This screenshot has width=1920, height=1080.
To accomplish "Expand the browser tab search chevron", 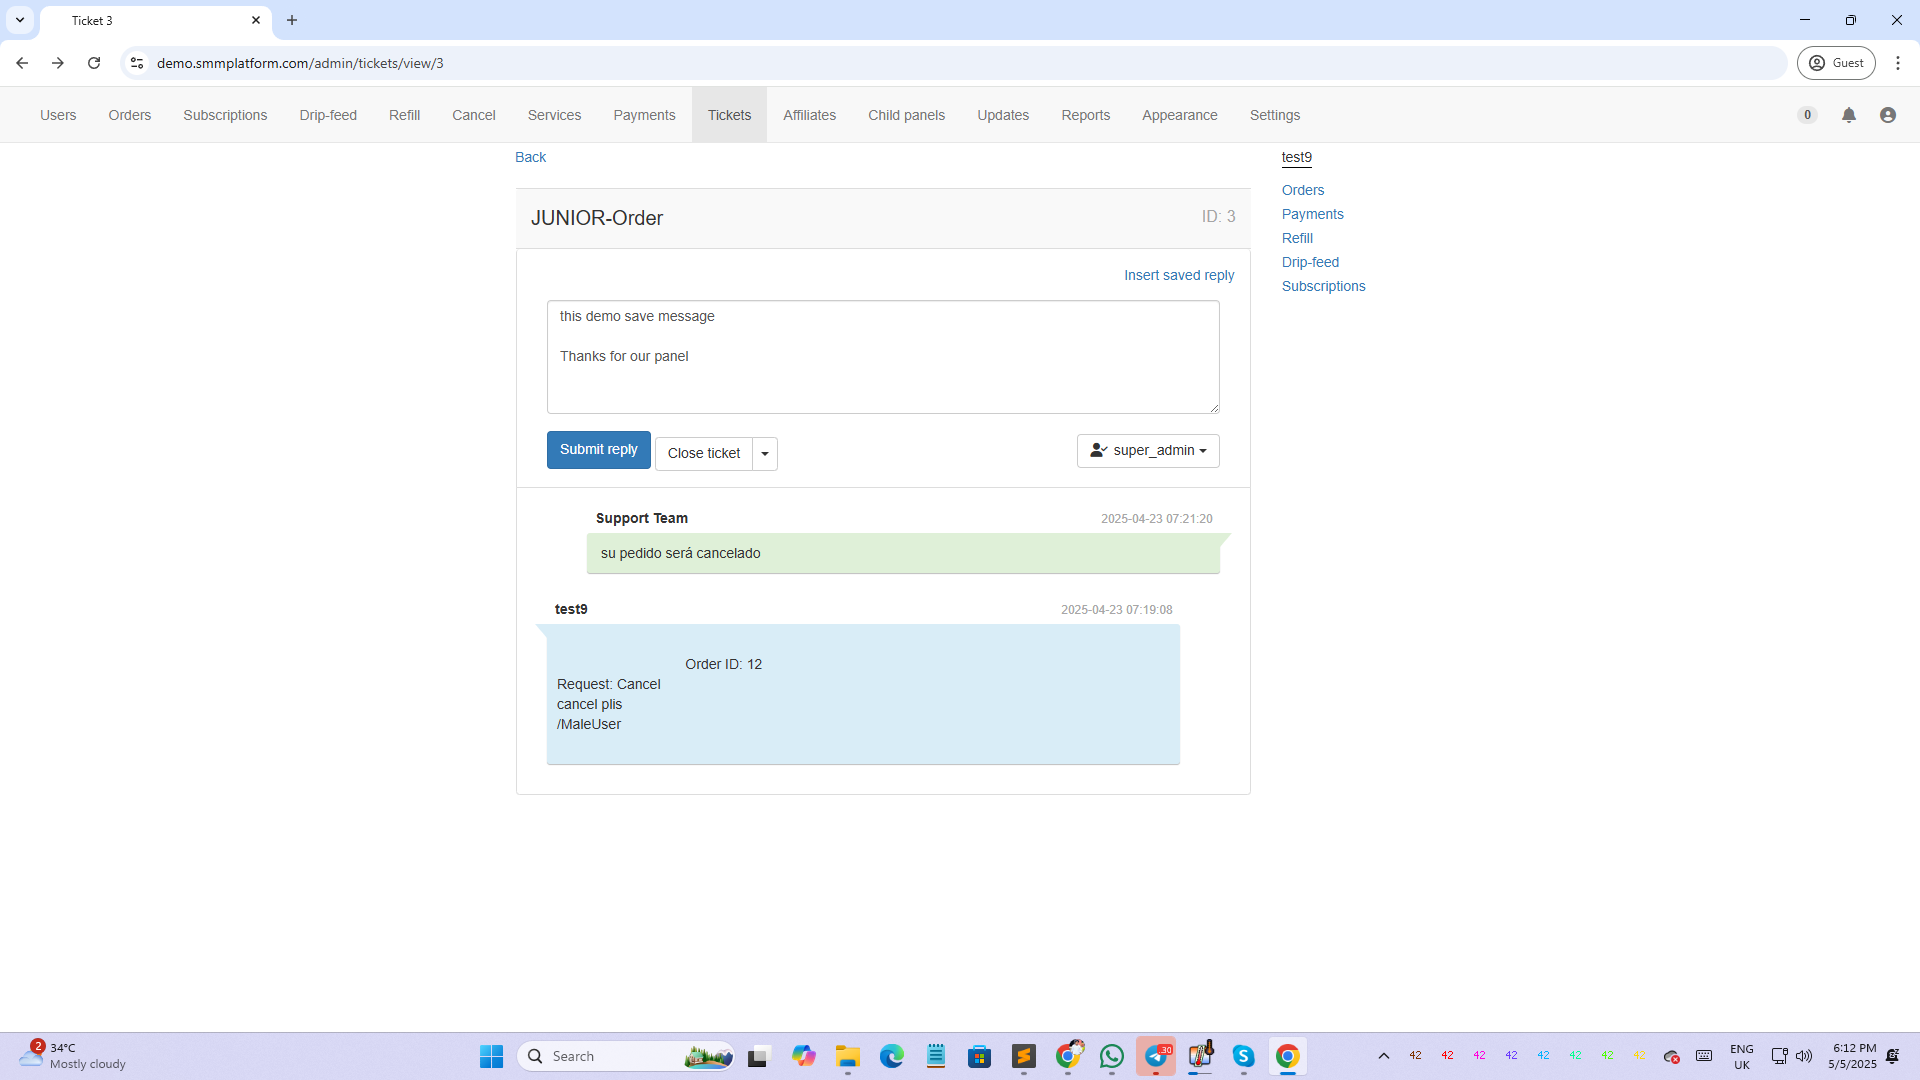I will (x=20, y=20).
